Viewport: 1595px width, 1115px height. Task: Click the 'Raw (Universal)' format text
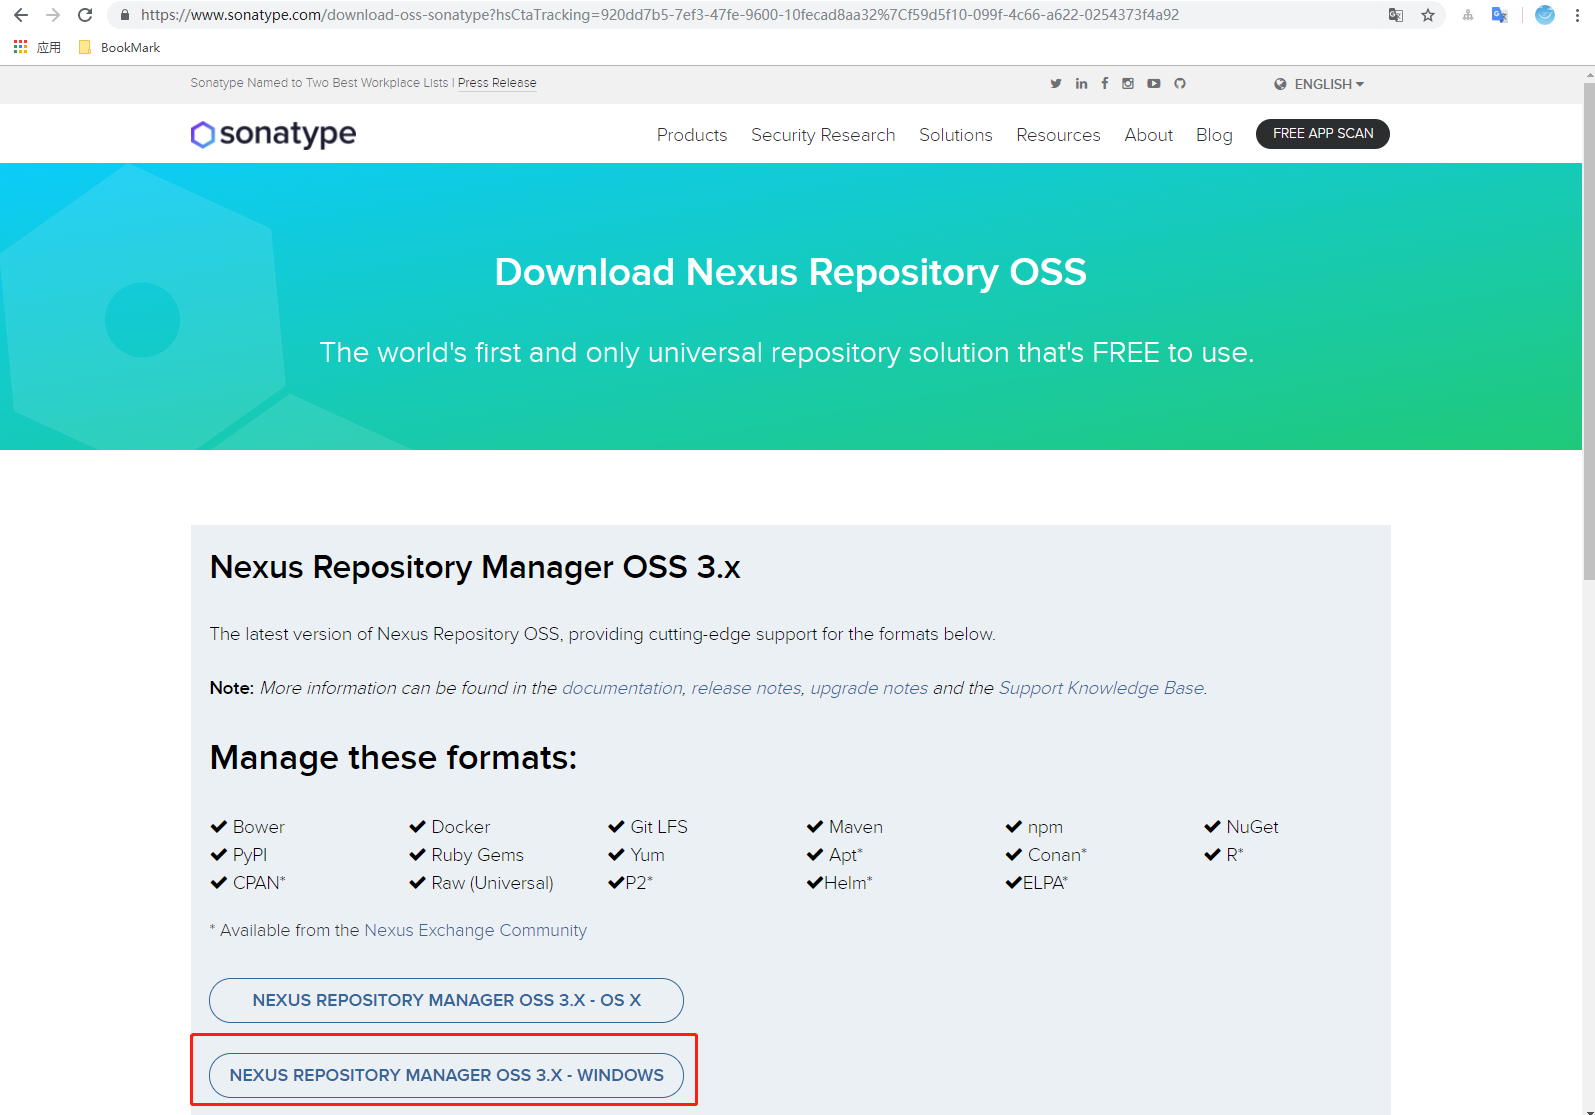(x=492, y=883)
